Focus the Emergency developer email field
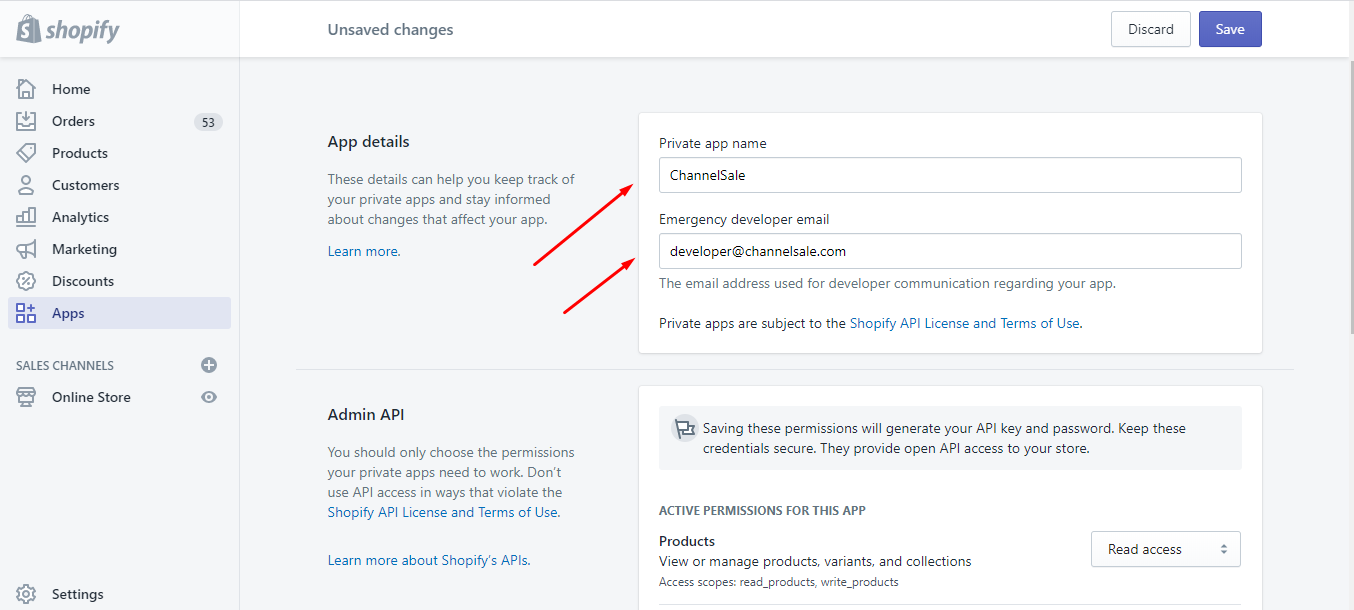 coord(950,251)
